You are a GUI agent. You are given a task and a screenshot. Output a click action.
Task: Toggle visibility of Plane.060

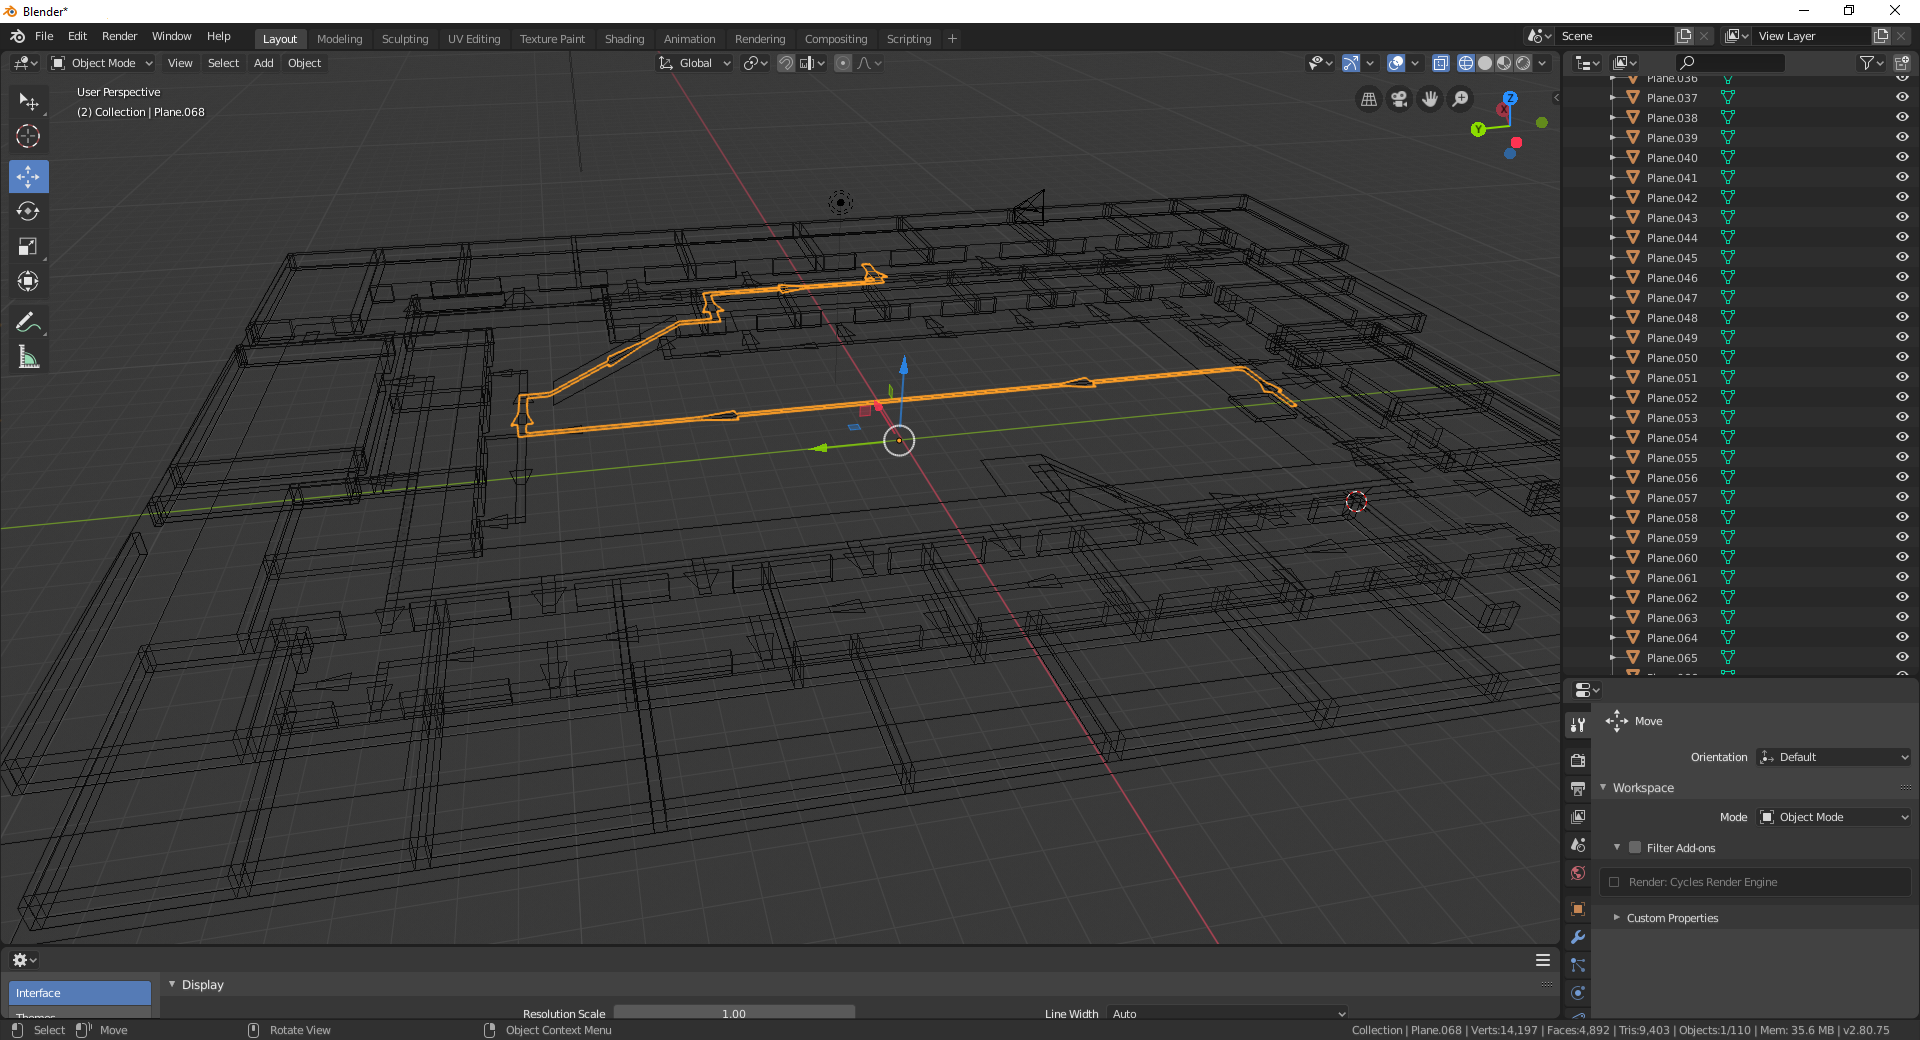point(1901,557)
